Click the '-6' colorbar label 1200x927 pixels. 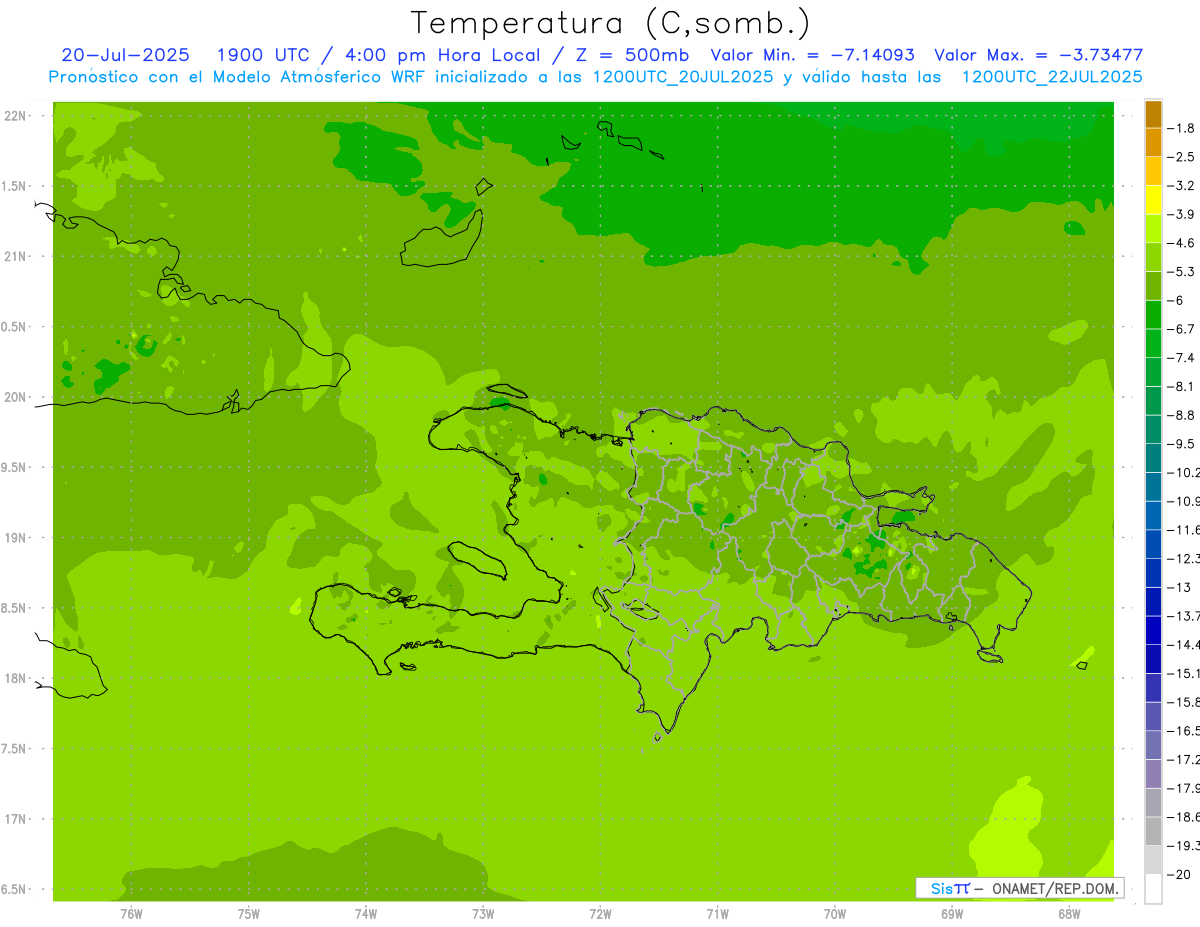(x=1174, y=300)
